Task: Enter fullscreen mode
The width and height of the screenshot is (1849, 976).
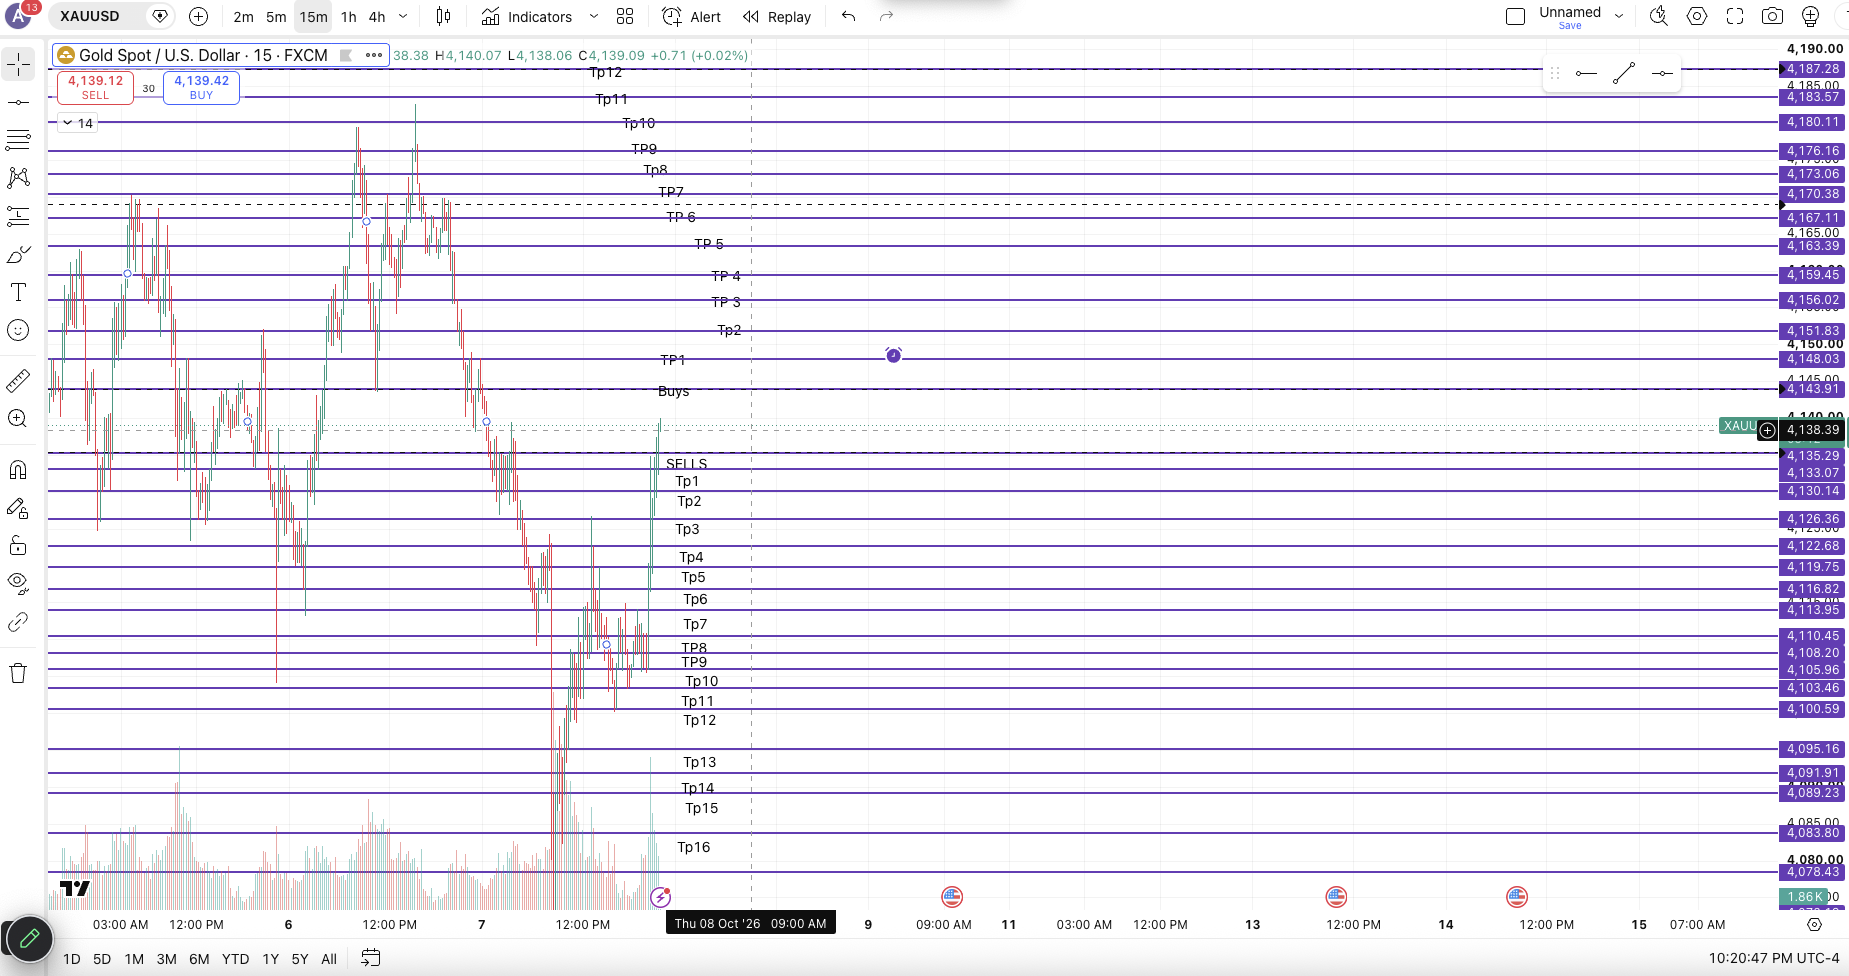Action: click(1735, 16)
